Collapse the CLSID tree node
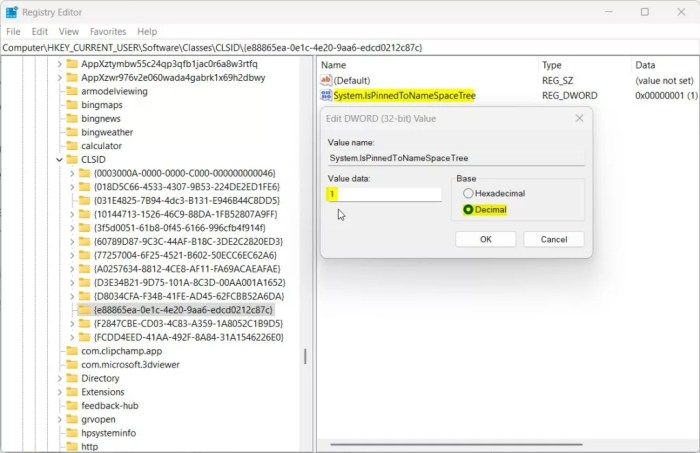Image resolution: width=700 pixels, height=453 pixels. [59, 159]
